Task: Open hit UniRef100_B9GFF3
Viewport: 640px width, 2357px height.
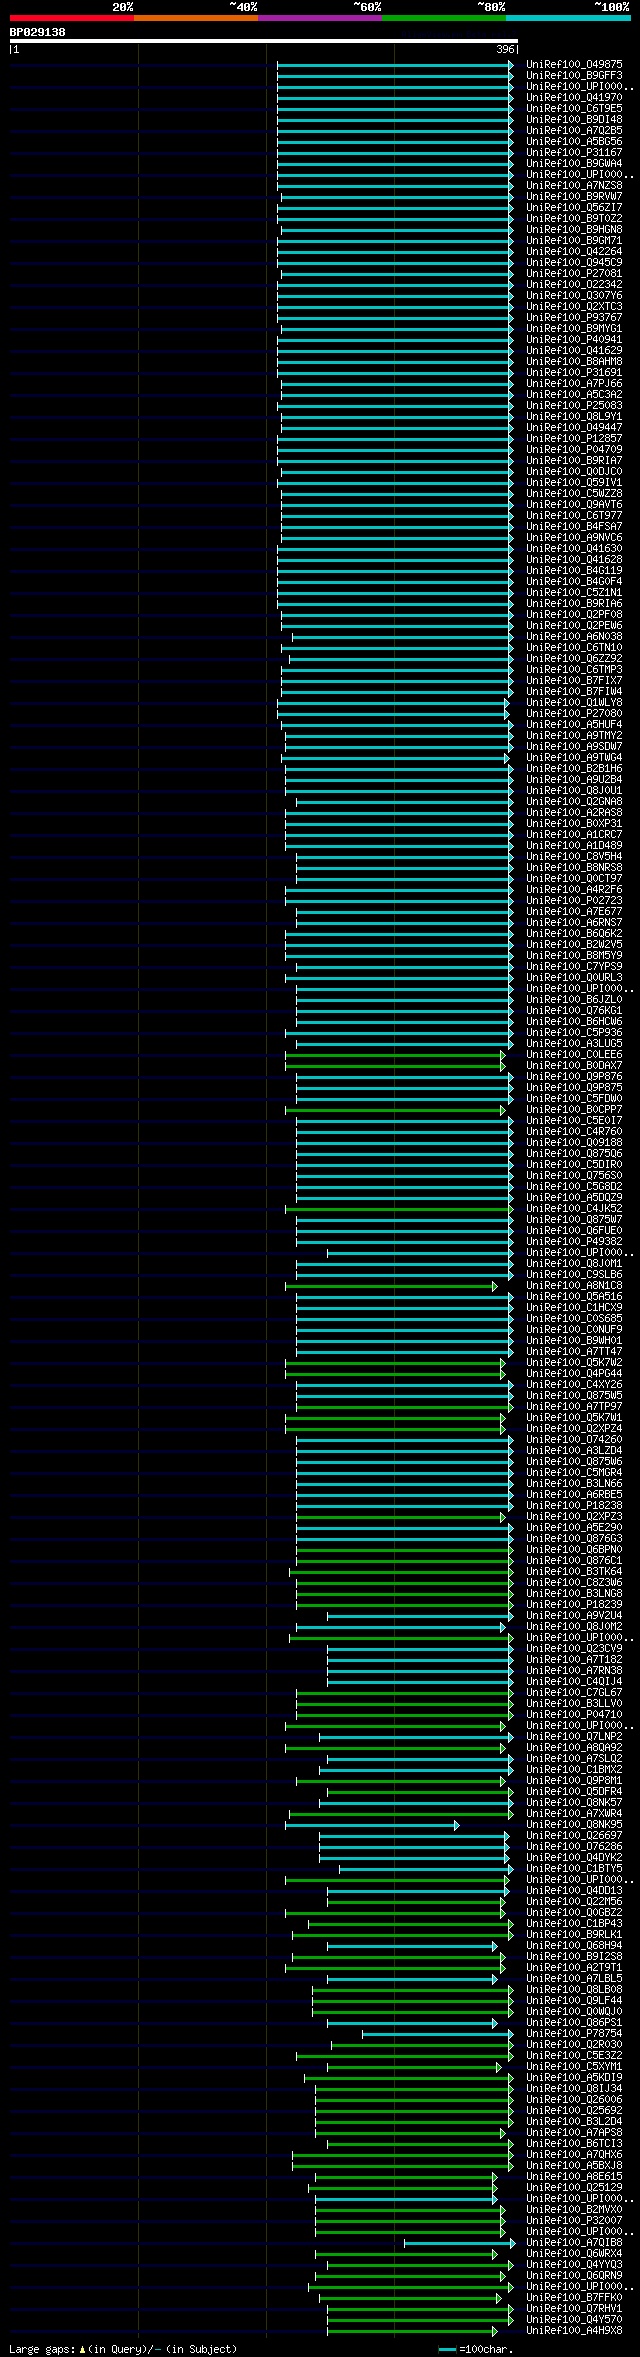Action: pos(574,75)
